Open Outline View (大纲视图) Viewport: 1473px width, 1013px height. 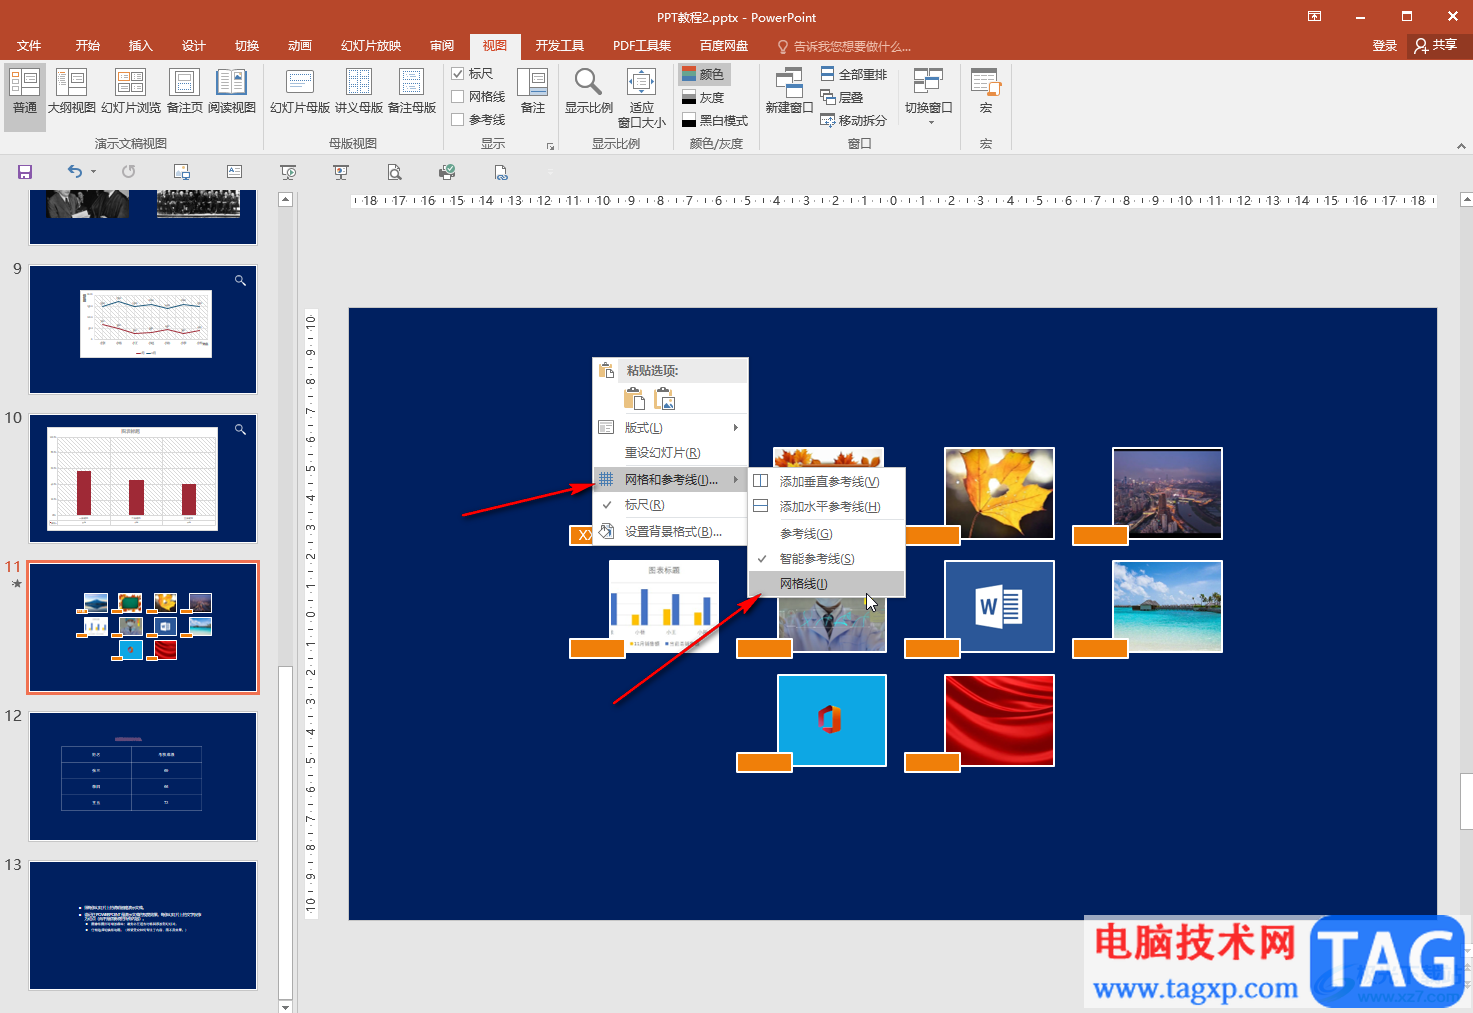tap(72, 93)
